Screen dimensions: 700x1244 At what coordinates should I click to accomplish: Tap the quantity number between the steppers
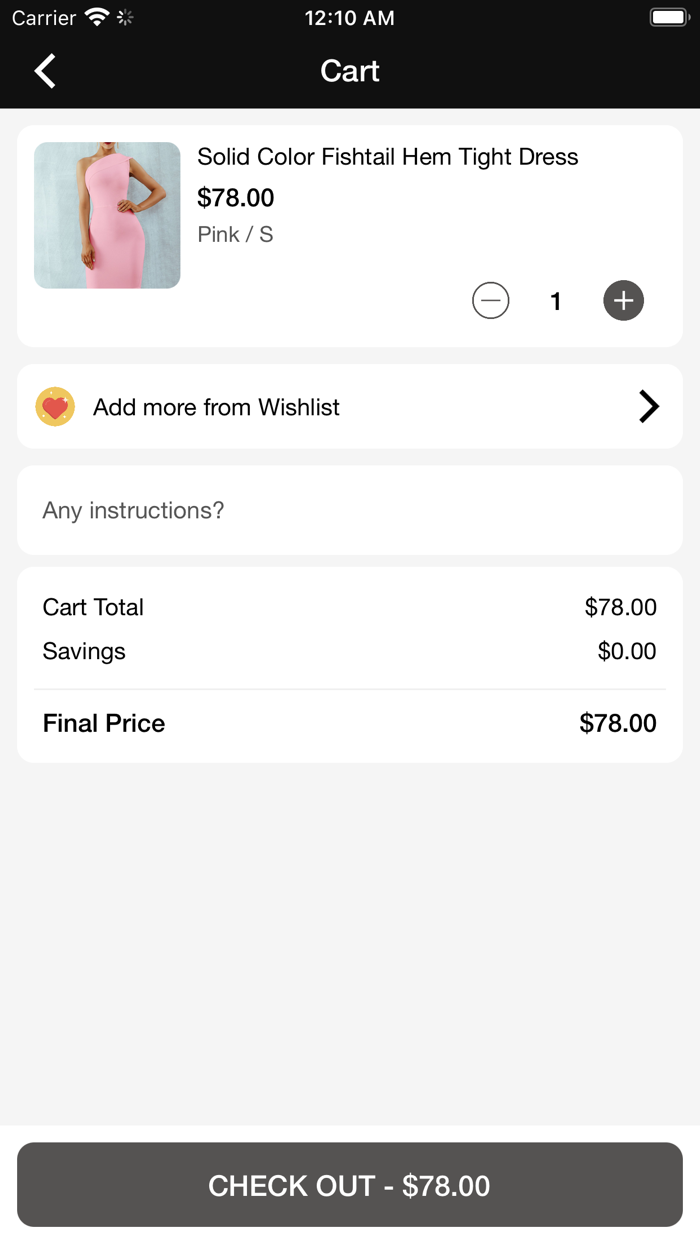click(x=556, y=301)
